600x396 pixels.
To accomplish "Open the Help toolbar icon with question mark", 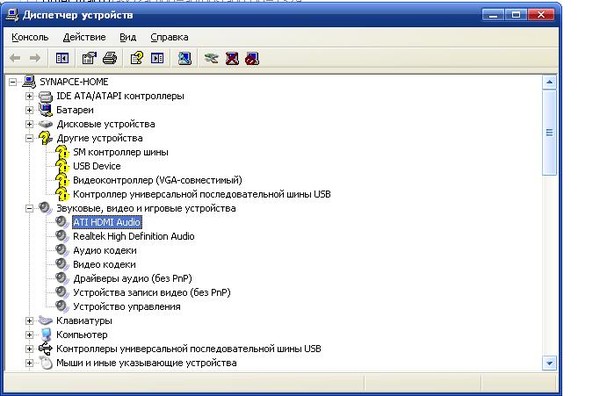I will [x=137, y=58].
